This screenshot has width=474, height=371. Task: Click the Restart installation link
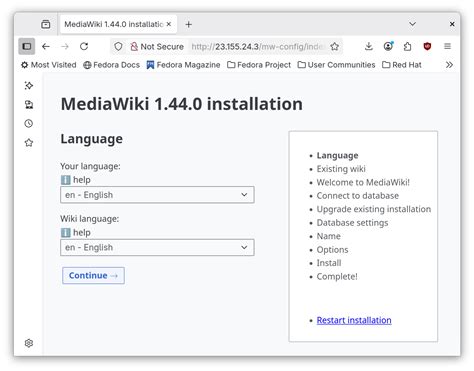point(354,320)
